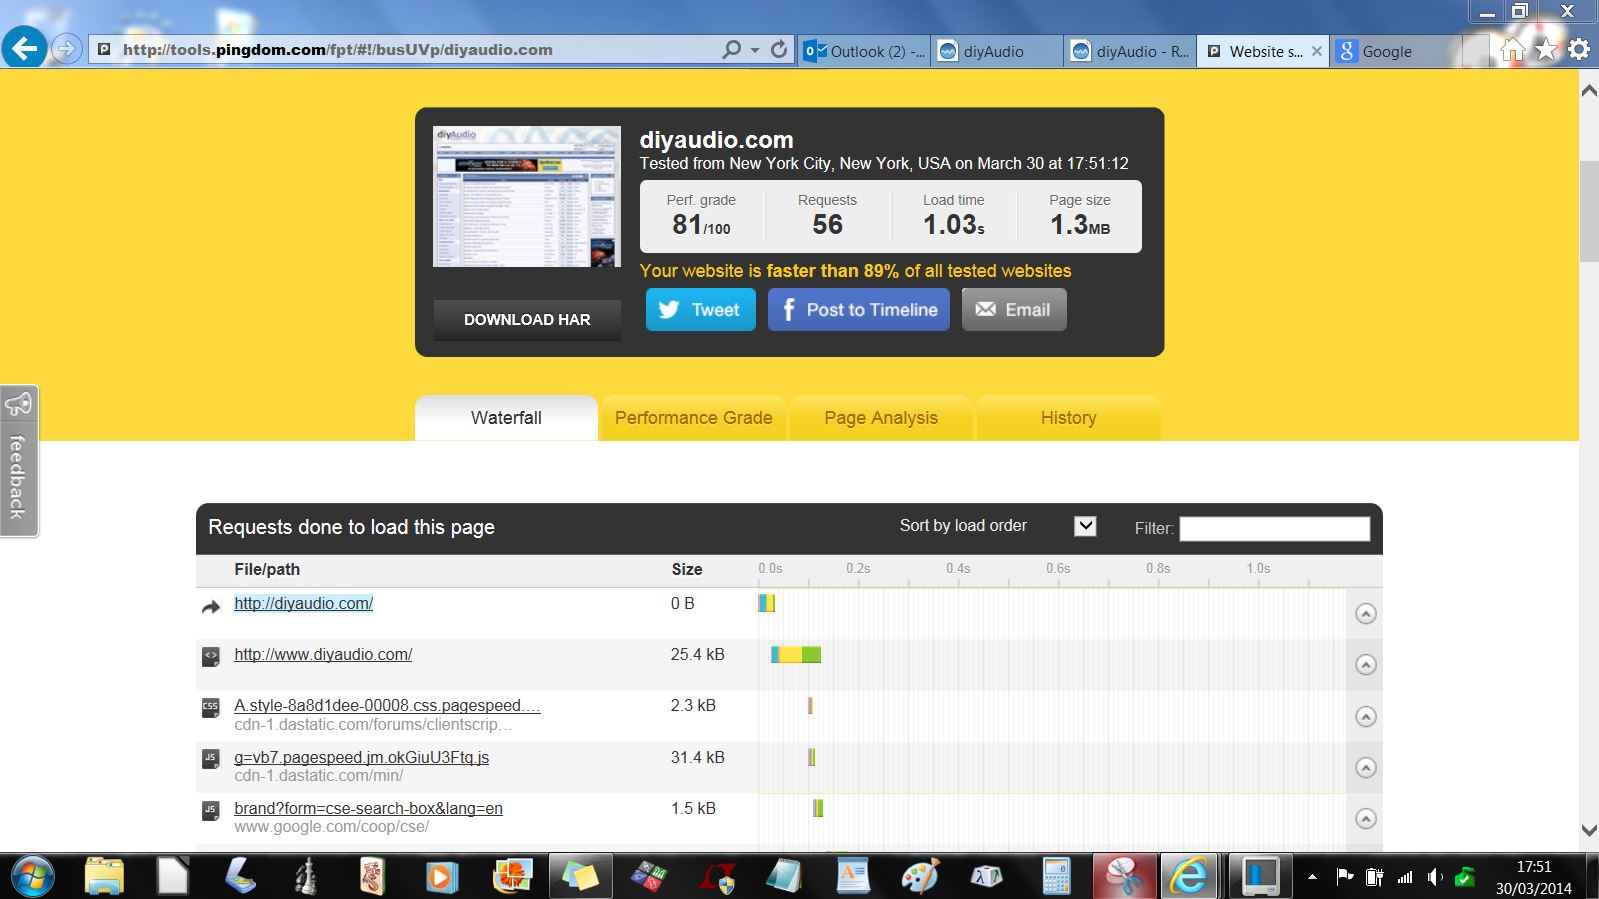
Task: Open Chess Titans from taskbar
Action: tap(307, 877)
